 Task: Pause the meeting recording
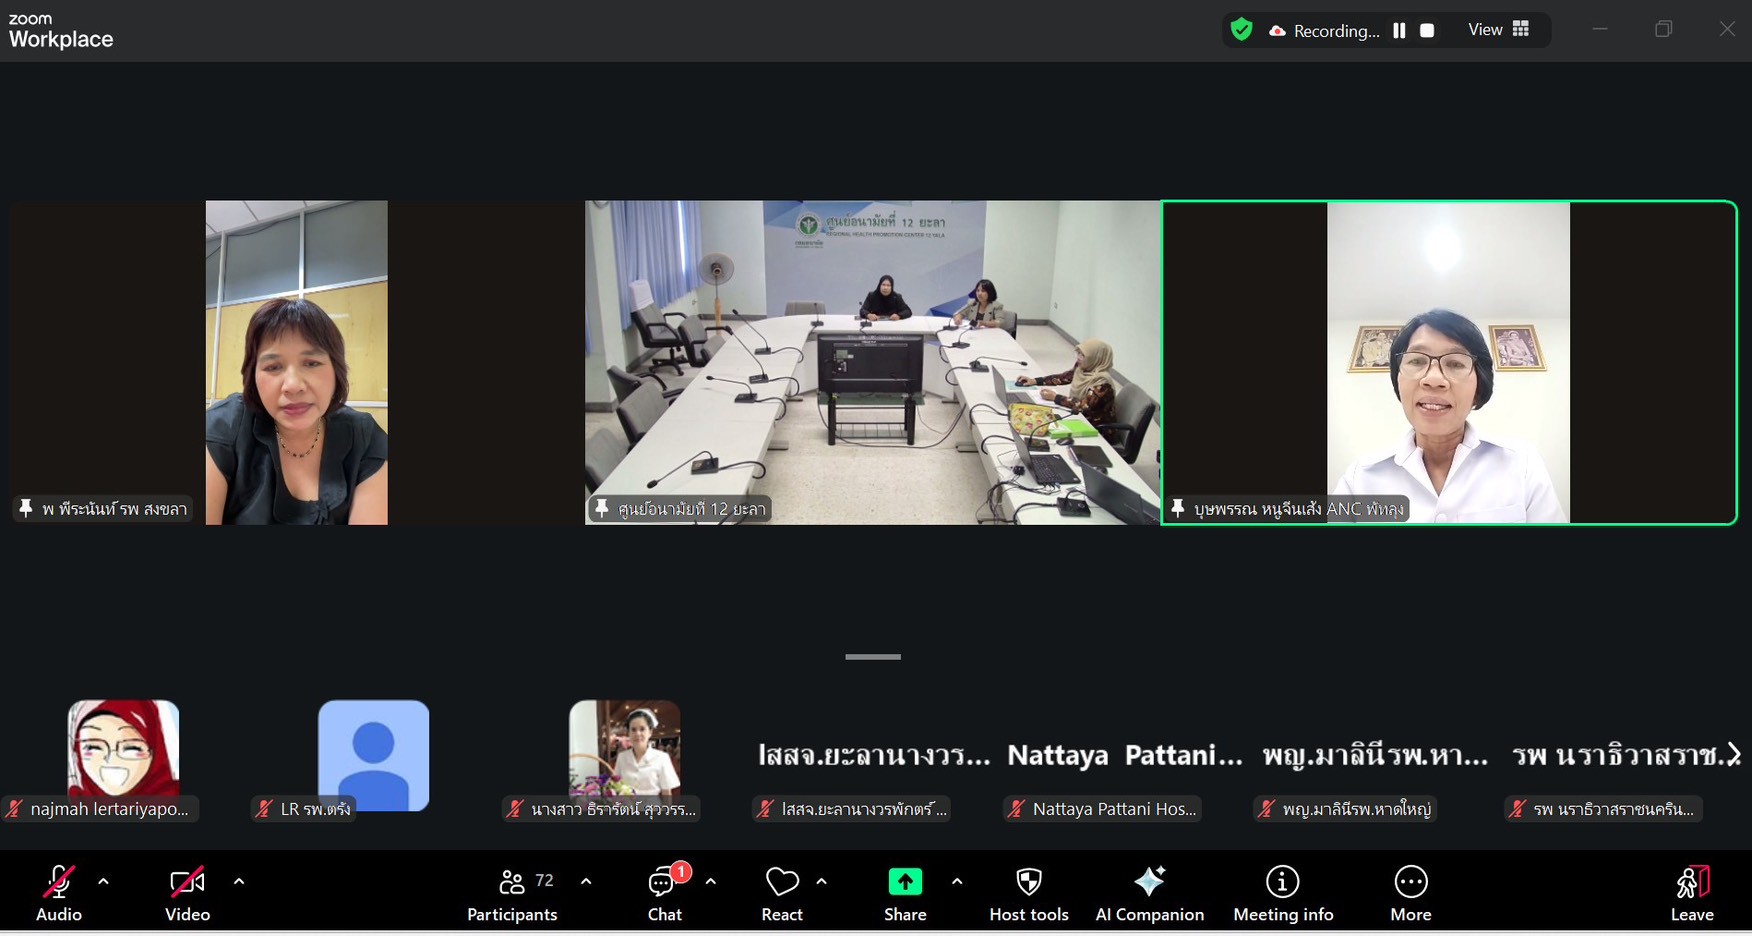tap(1399, 30)
